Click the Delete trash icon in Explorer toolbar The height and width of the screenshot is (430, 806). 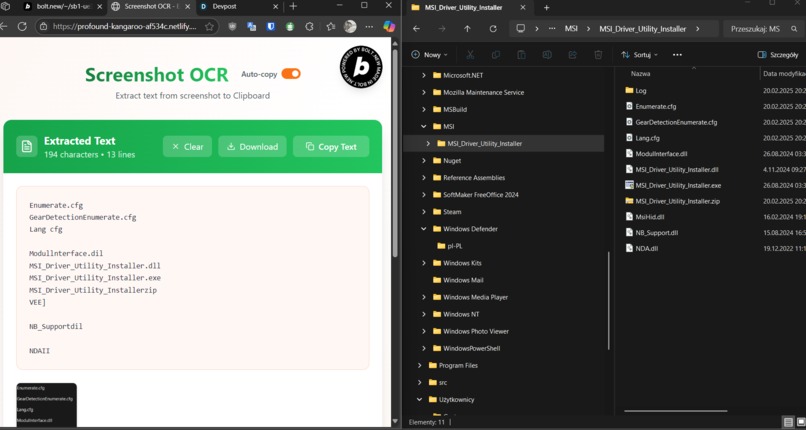(x=598, y=54)
